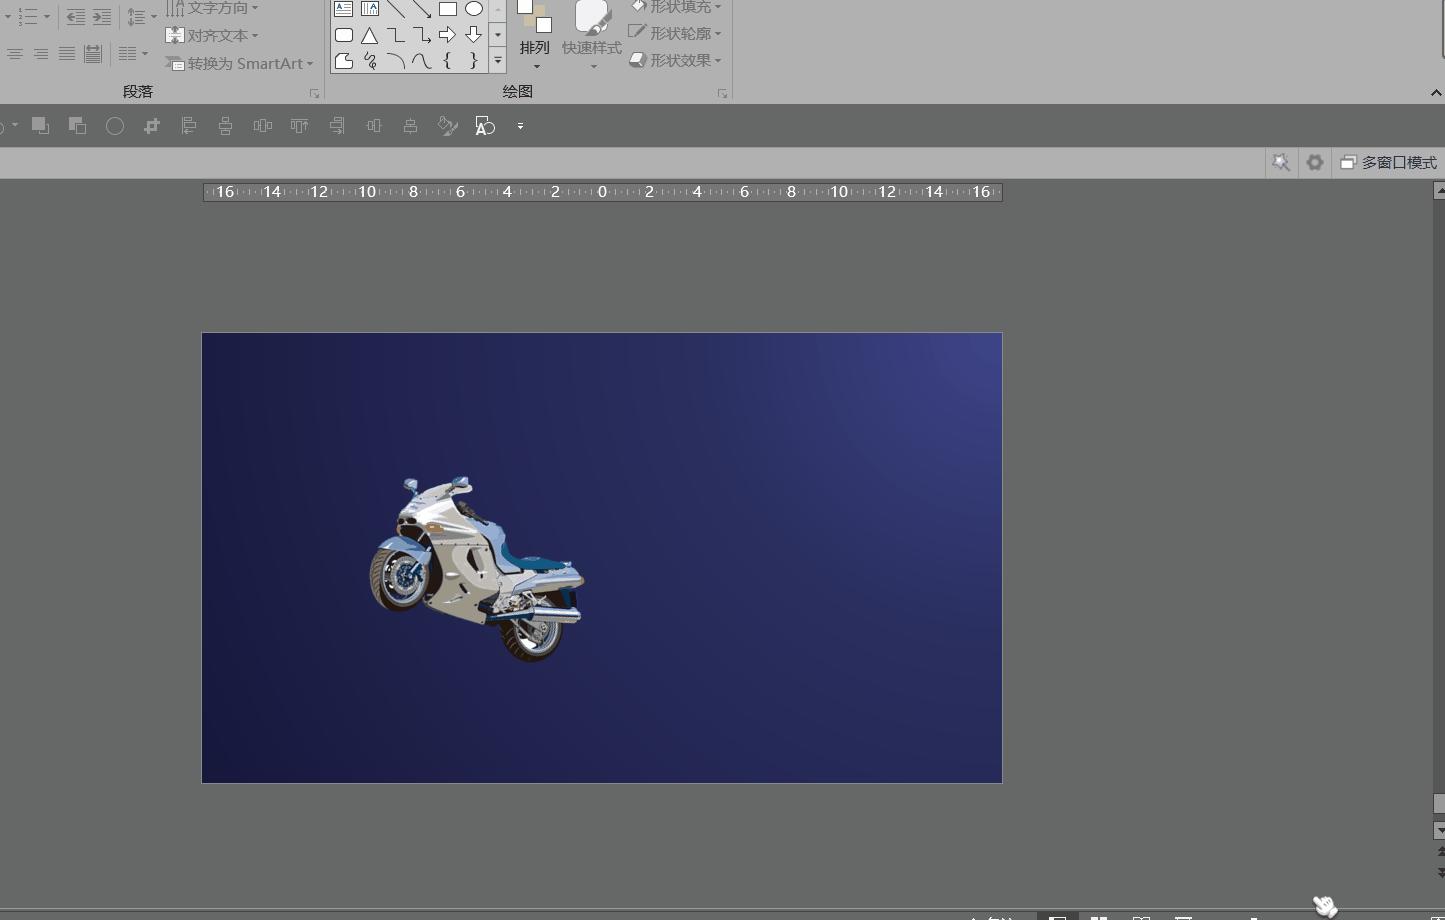This screenshot has height=920, width=1445.
Task: Launch the 绘图 format shape dialog
Action: coord(722,93)
